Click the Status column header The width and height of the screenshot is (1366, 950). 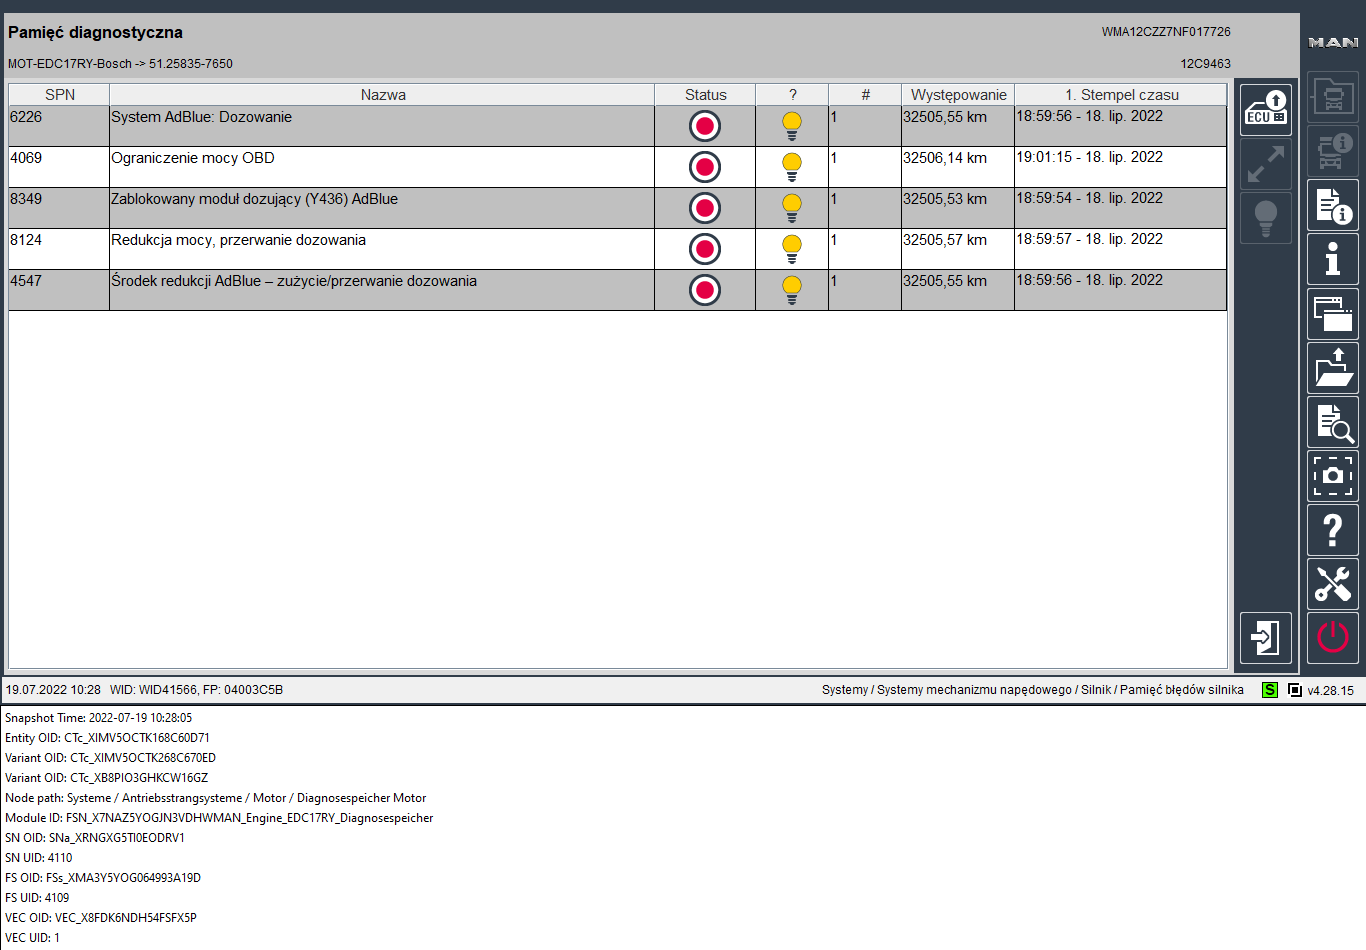click(706, 95)
